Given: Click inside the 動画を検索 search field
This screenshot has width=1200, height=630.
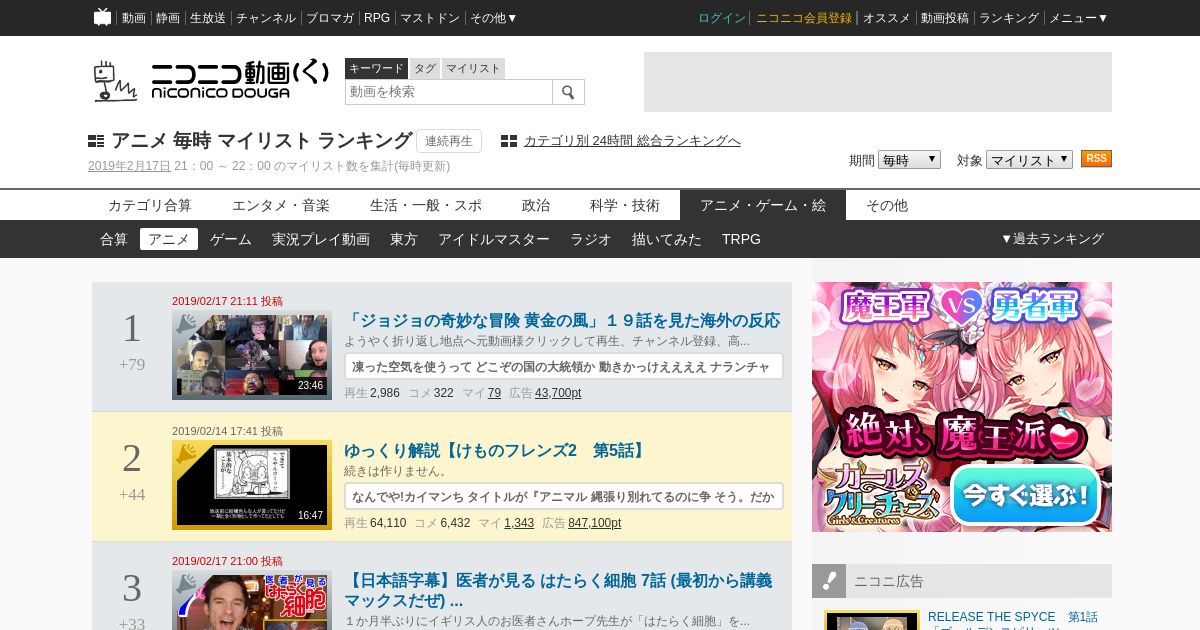Looking at the screenshot, I should coord(449,92).
